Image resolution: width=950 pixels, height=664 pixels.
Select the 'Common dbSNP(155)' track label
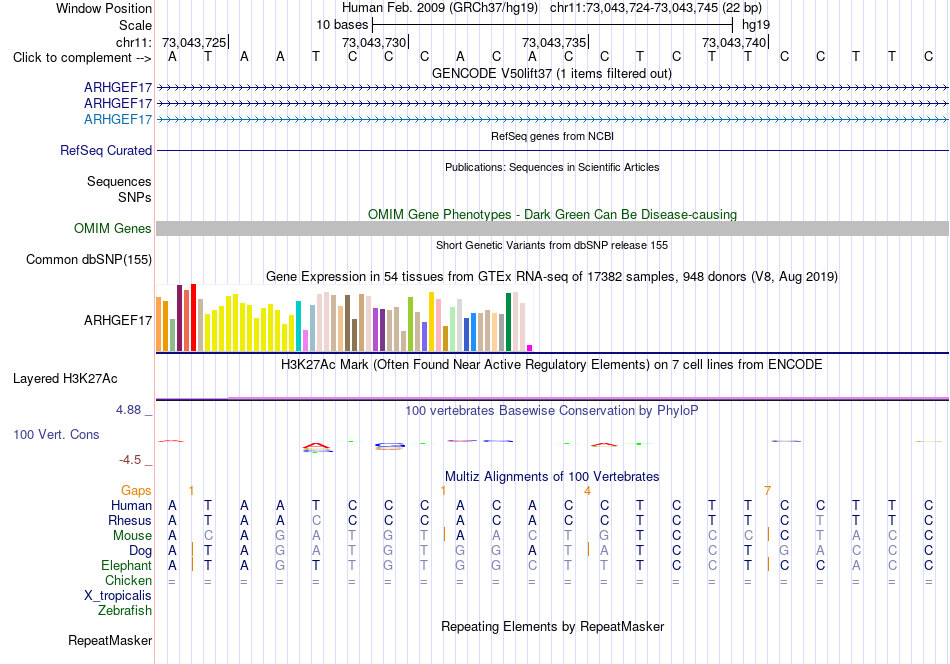point(88,259)
